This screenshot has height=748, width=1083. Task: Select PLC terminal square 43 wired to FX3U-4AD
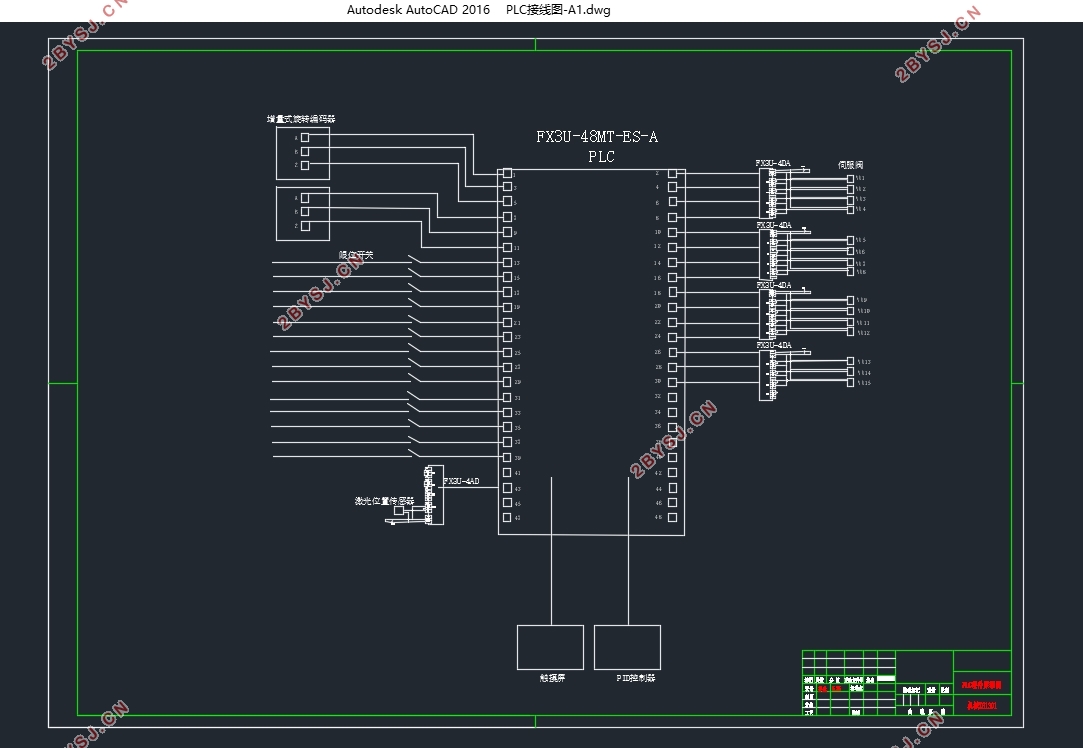pos(507,488)
